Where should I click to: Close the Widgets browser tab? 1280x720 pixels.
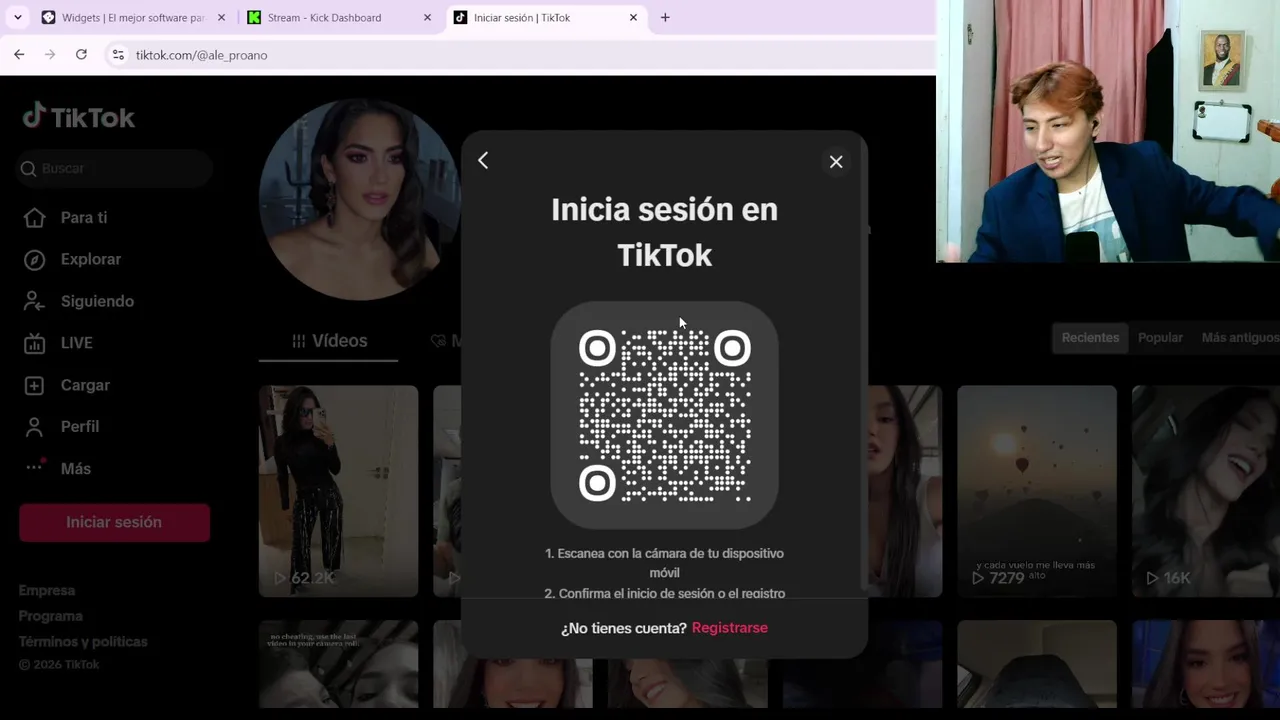click(222, 18)
